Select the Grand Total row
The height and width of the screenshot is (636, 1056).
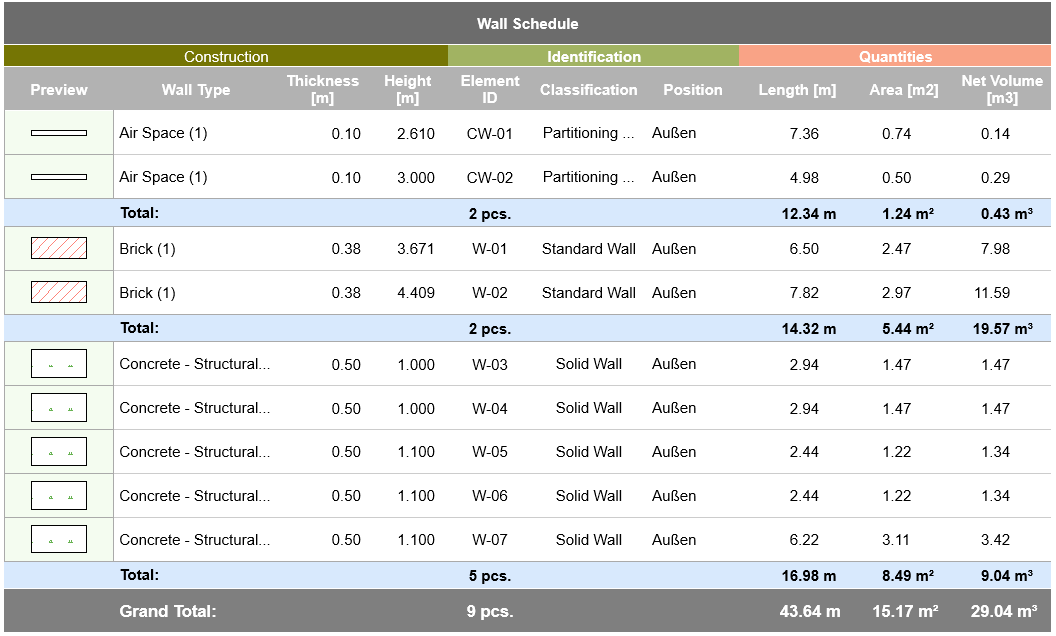527,611
